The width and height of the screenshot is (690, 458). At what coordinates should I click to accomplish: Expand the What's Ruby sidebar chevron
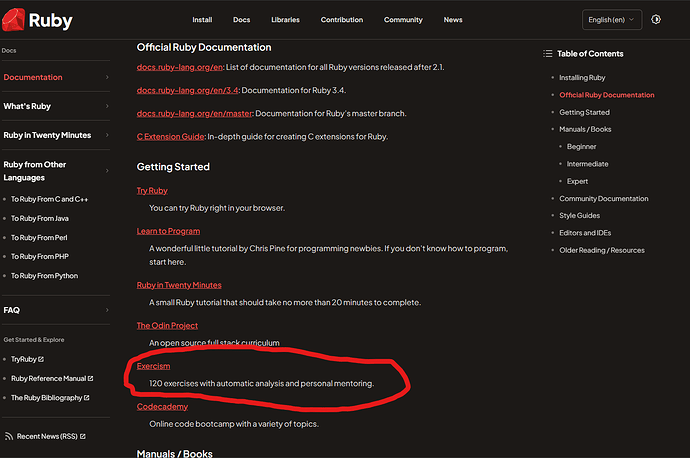point(107,106)
